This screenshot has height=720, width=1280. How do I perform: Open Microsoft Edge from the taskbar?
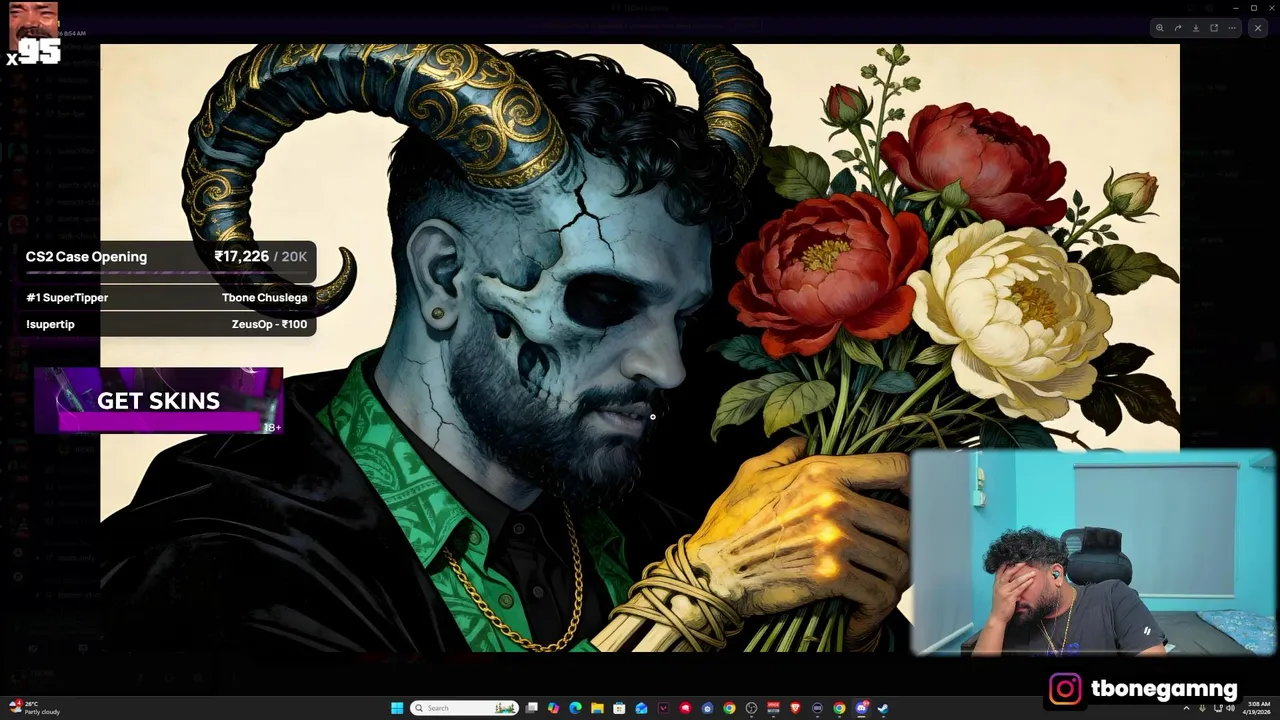click(575, 708)
